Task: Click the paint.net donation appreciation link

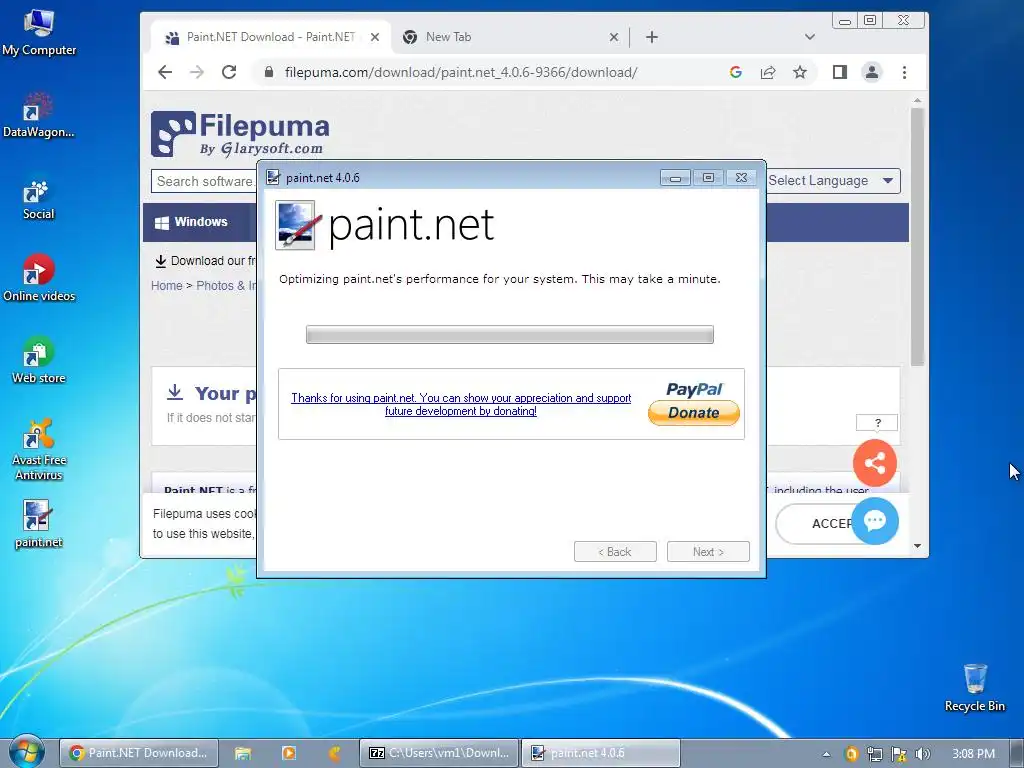Action: click(x=461, y=404)
